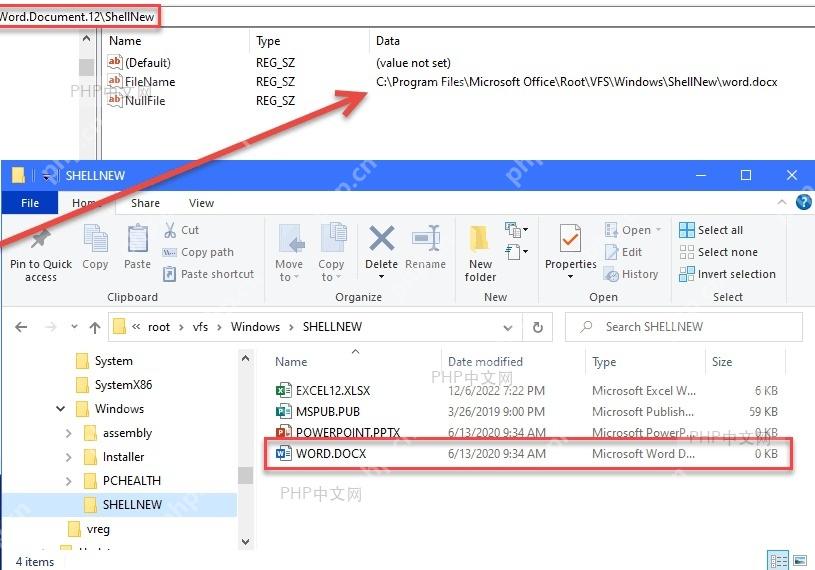Click root in the address breadcrumb

[x=159, y=327]
